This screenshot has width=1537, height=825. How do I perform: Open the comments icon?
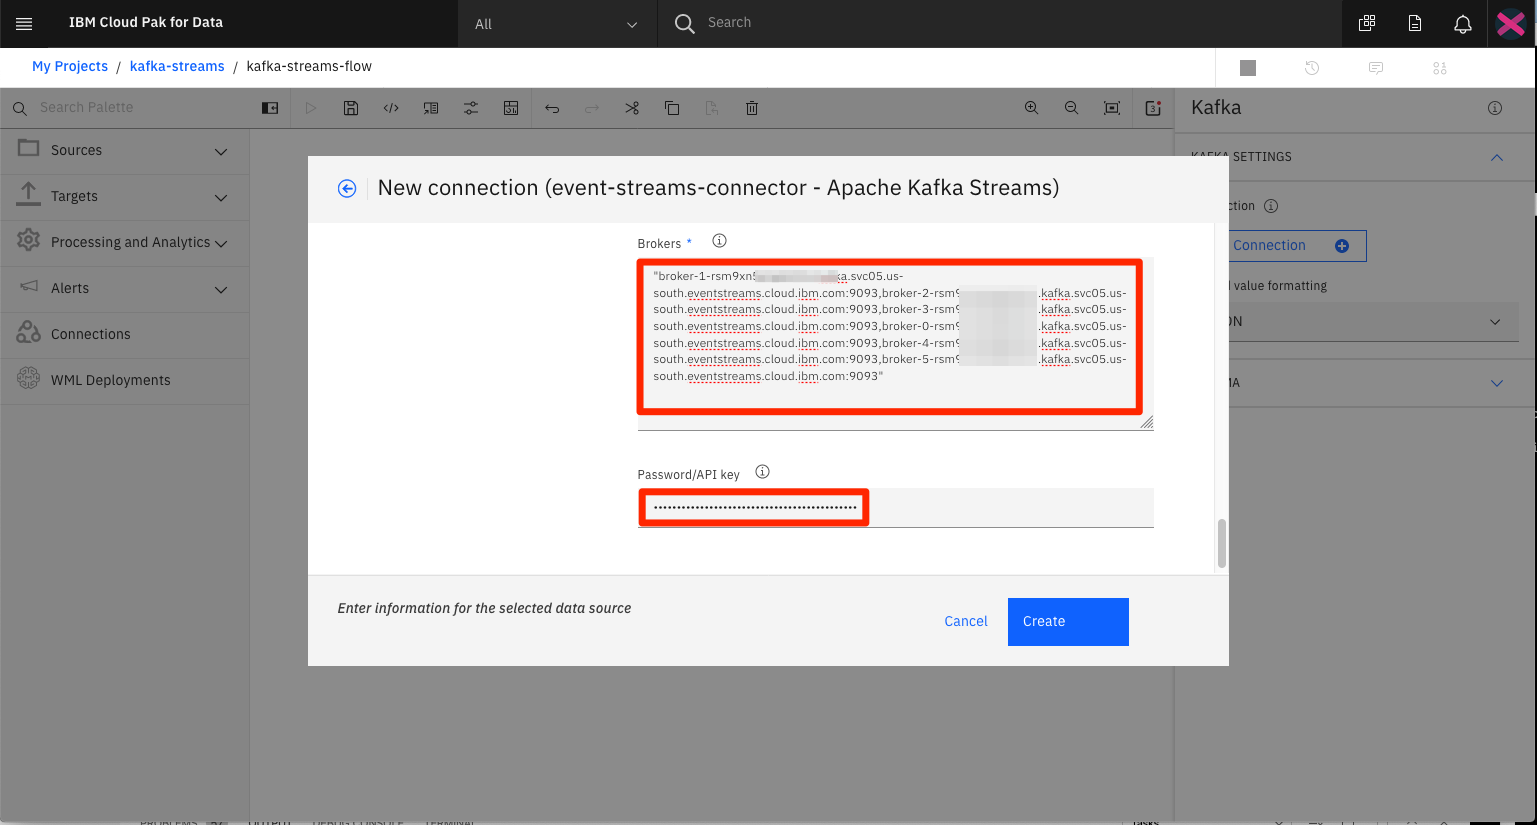tap(1376, 68)
